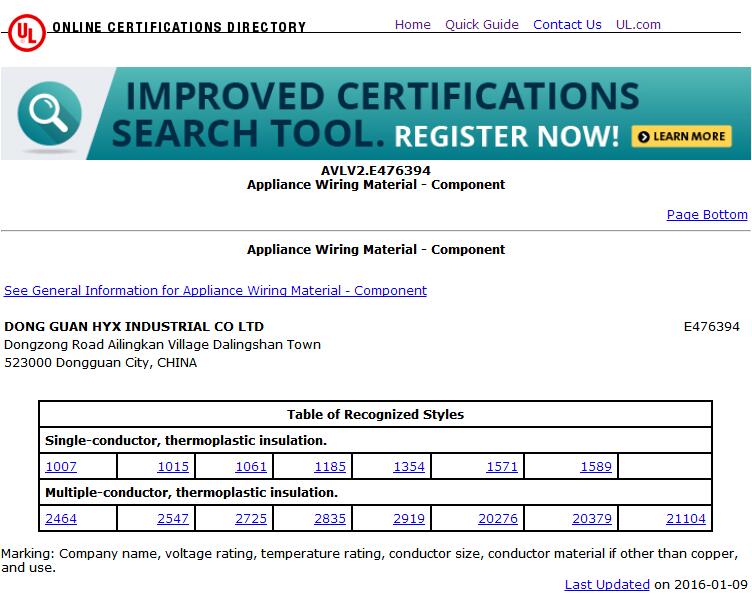This screenshot has height=595, width=752.
Task: Select style 2919 link
Action: click(x=409, y=519)
